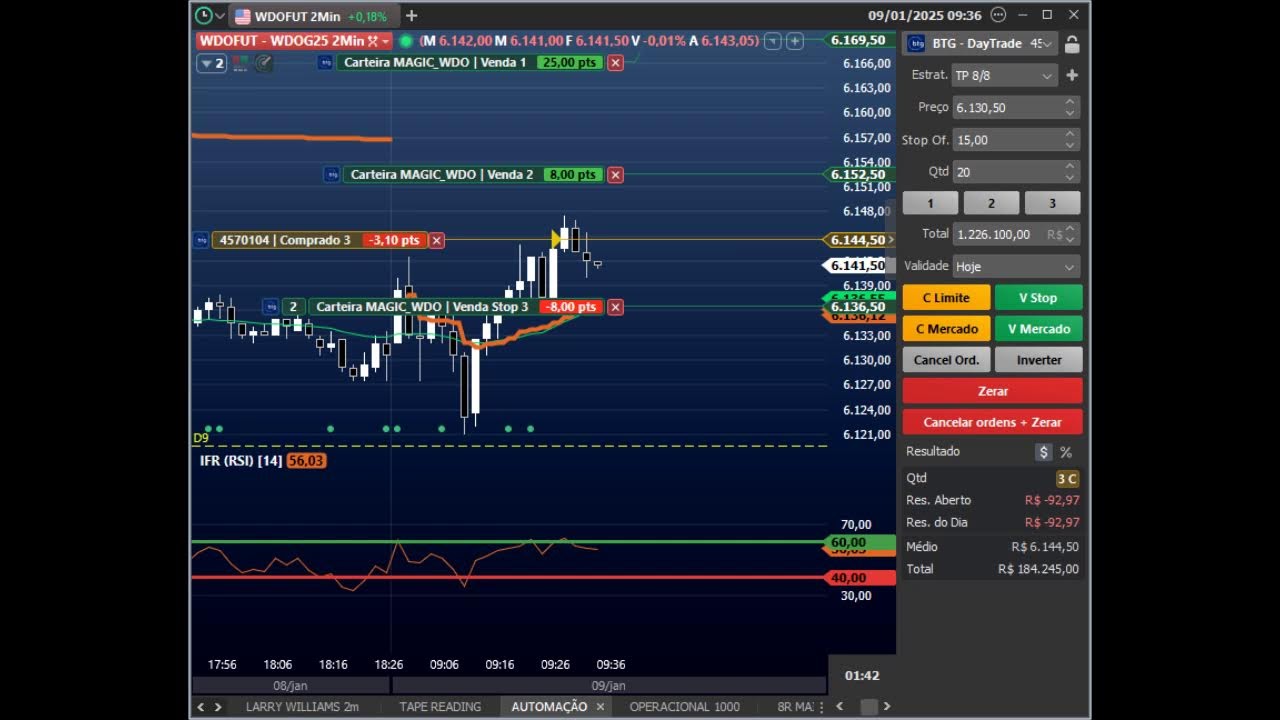Cancel the Venda 2 order with its X

coord(615,174)
